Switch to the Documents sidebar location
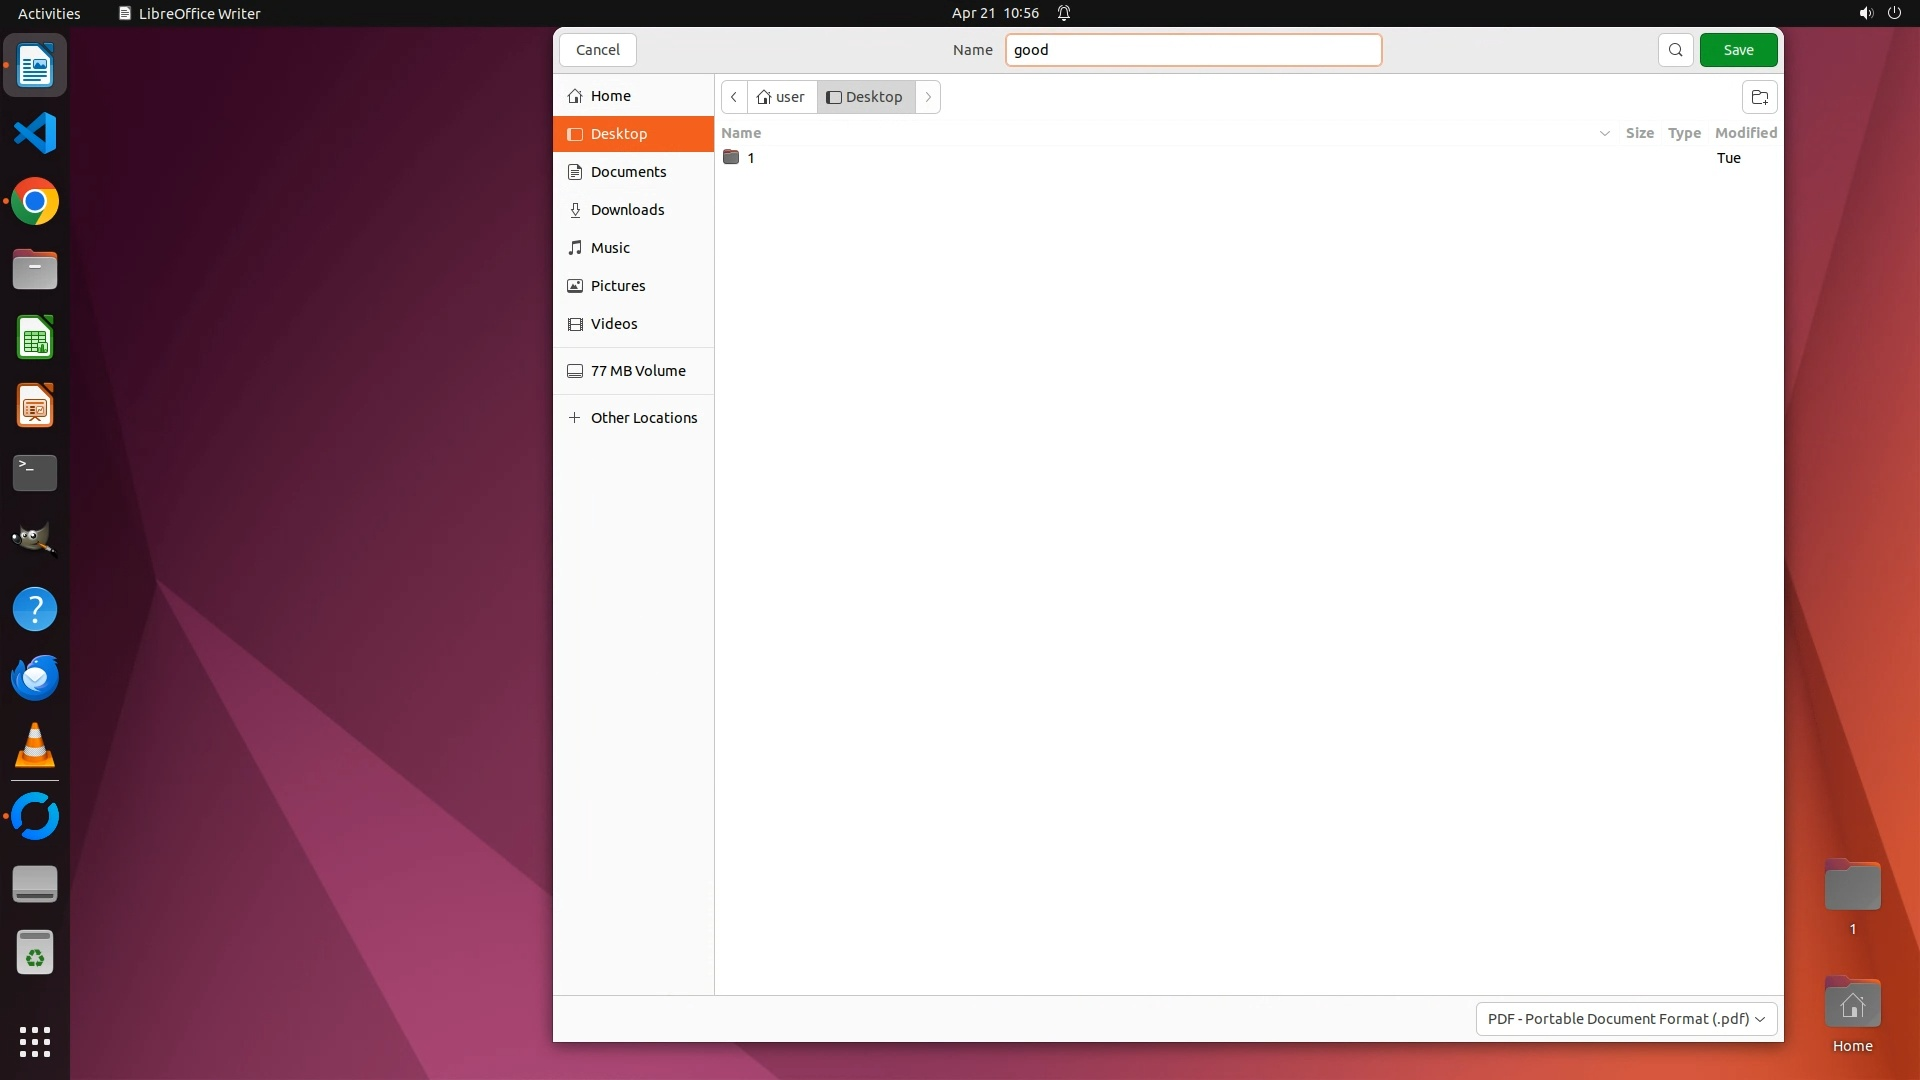The image size is (1920, 1080). [x=628, y=172]
